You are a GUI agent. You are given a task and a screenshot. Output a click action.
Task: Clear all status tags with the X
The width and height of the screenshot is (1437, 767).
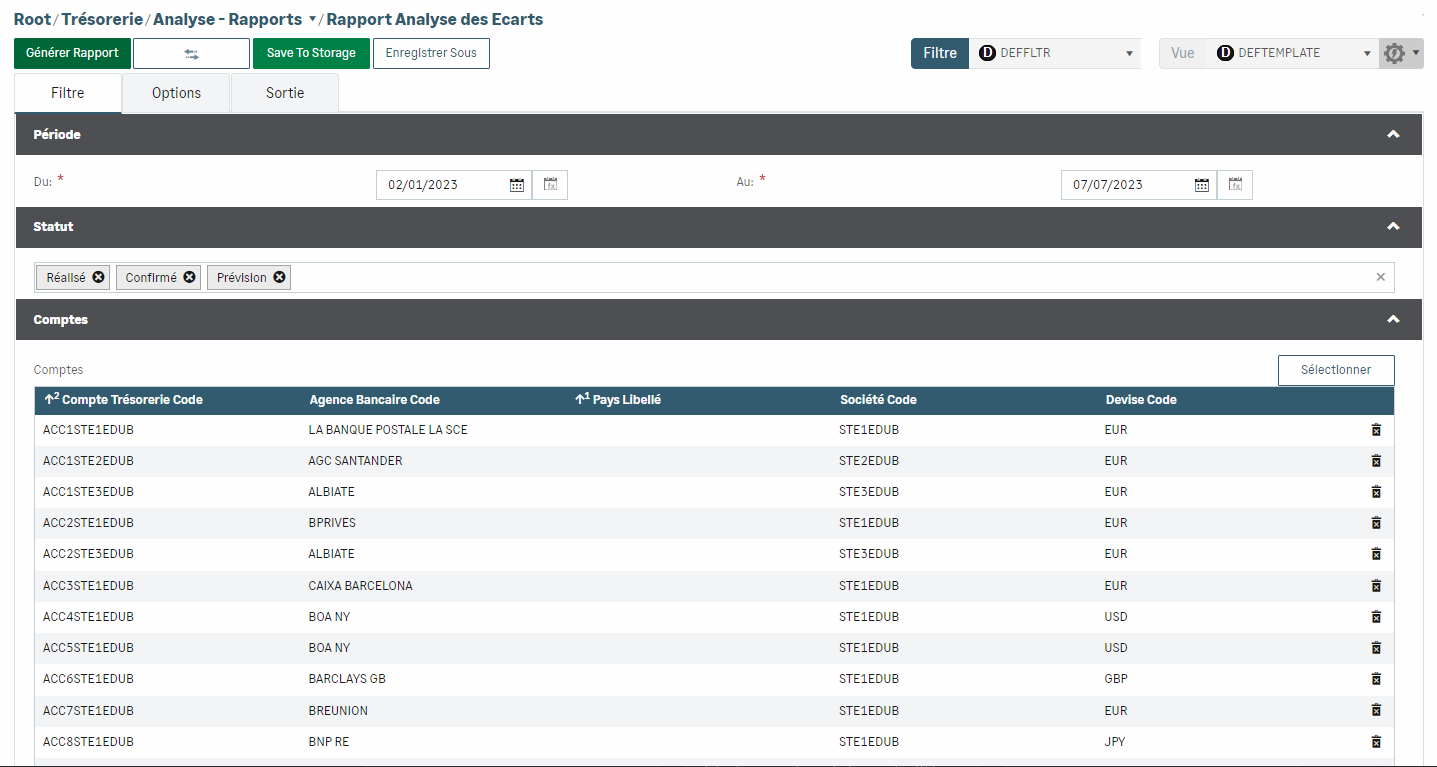(x=1381, y=278)
